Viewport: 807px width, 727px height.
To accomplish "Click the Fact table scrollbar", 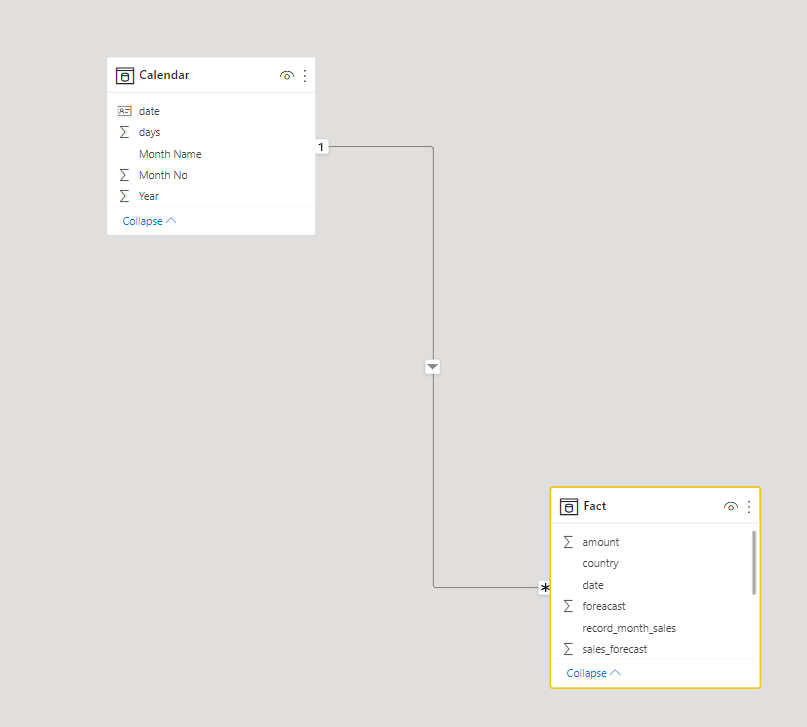I will tap(754, 562).
